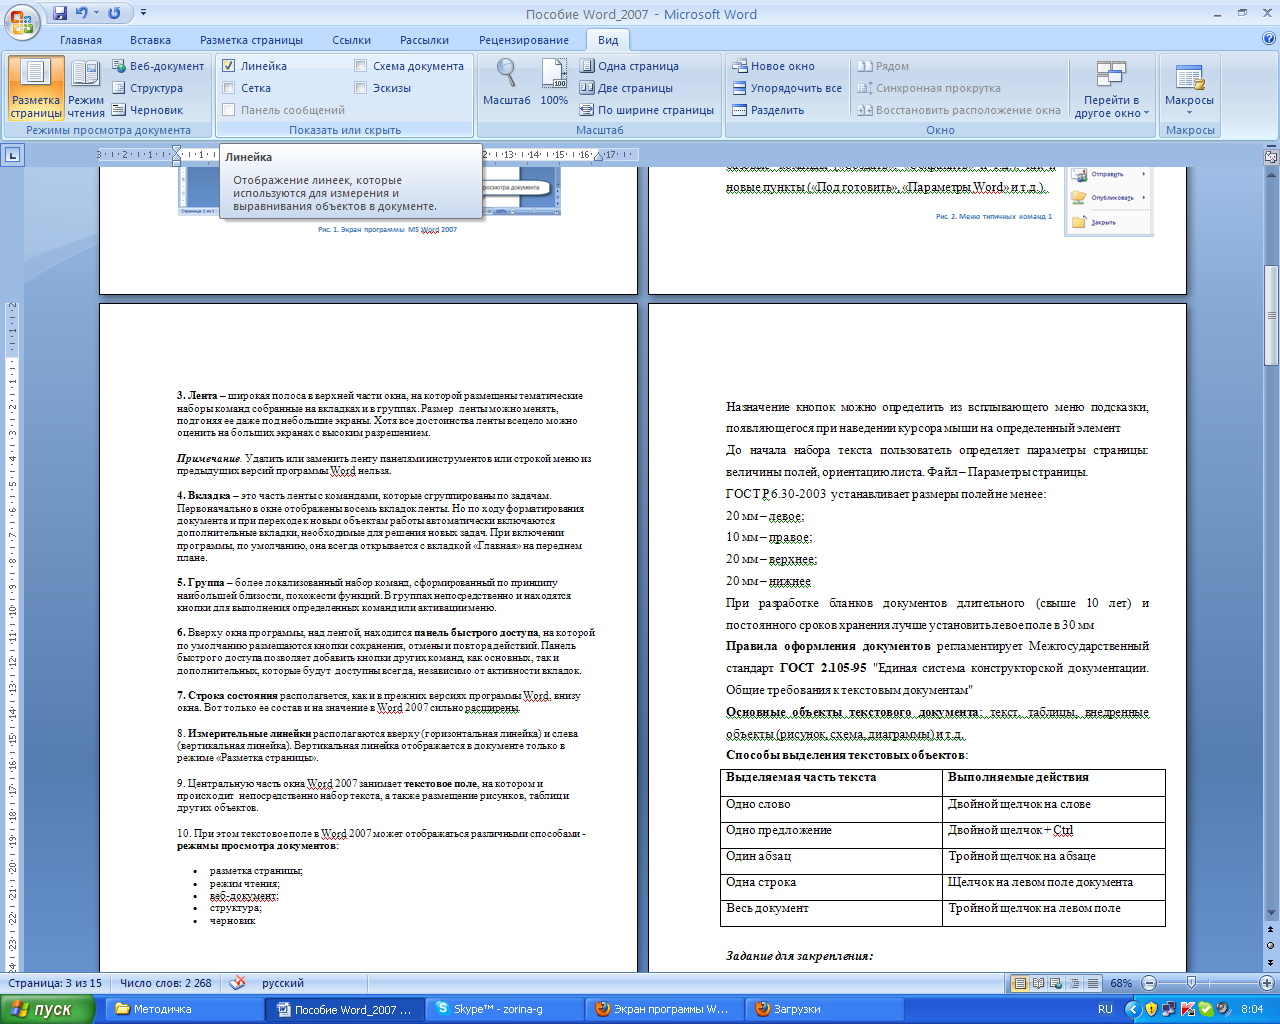Undo the last action

[83, 13]
